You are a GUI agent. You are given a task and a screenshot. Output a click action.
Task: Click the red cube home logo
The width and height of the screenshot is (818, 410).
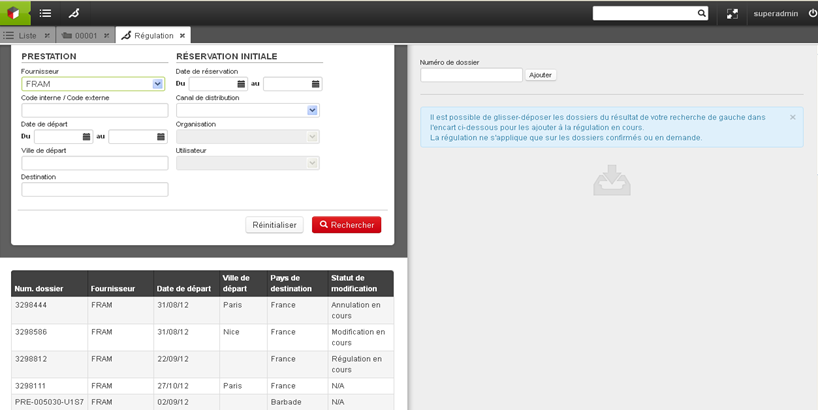[x=14, y=13]
